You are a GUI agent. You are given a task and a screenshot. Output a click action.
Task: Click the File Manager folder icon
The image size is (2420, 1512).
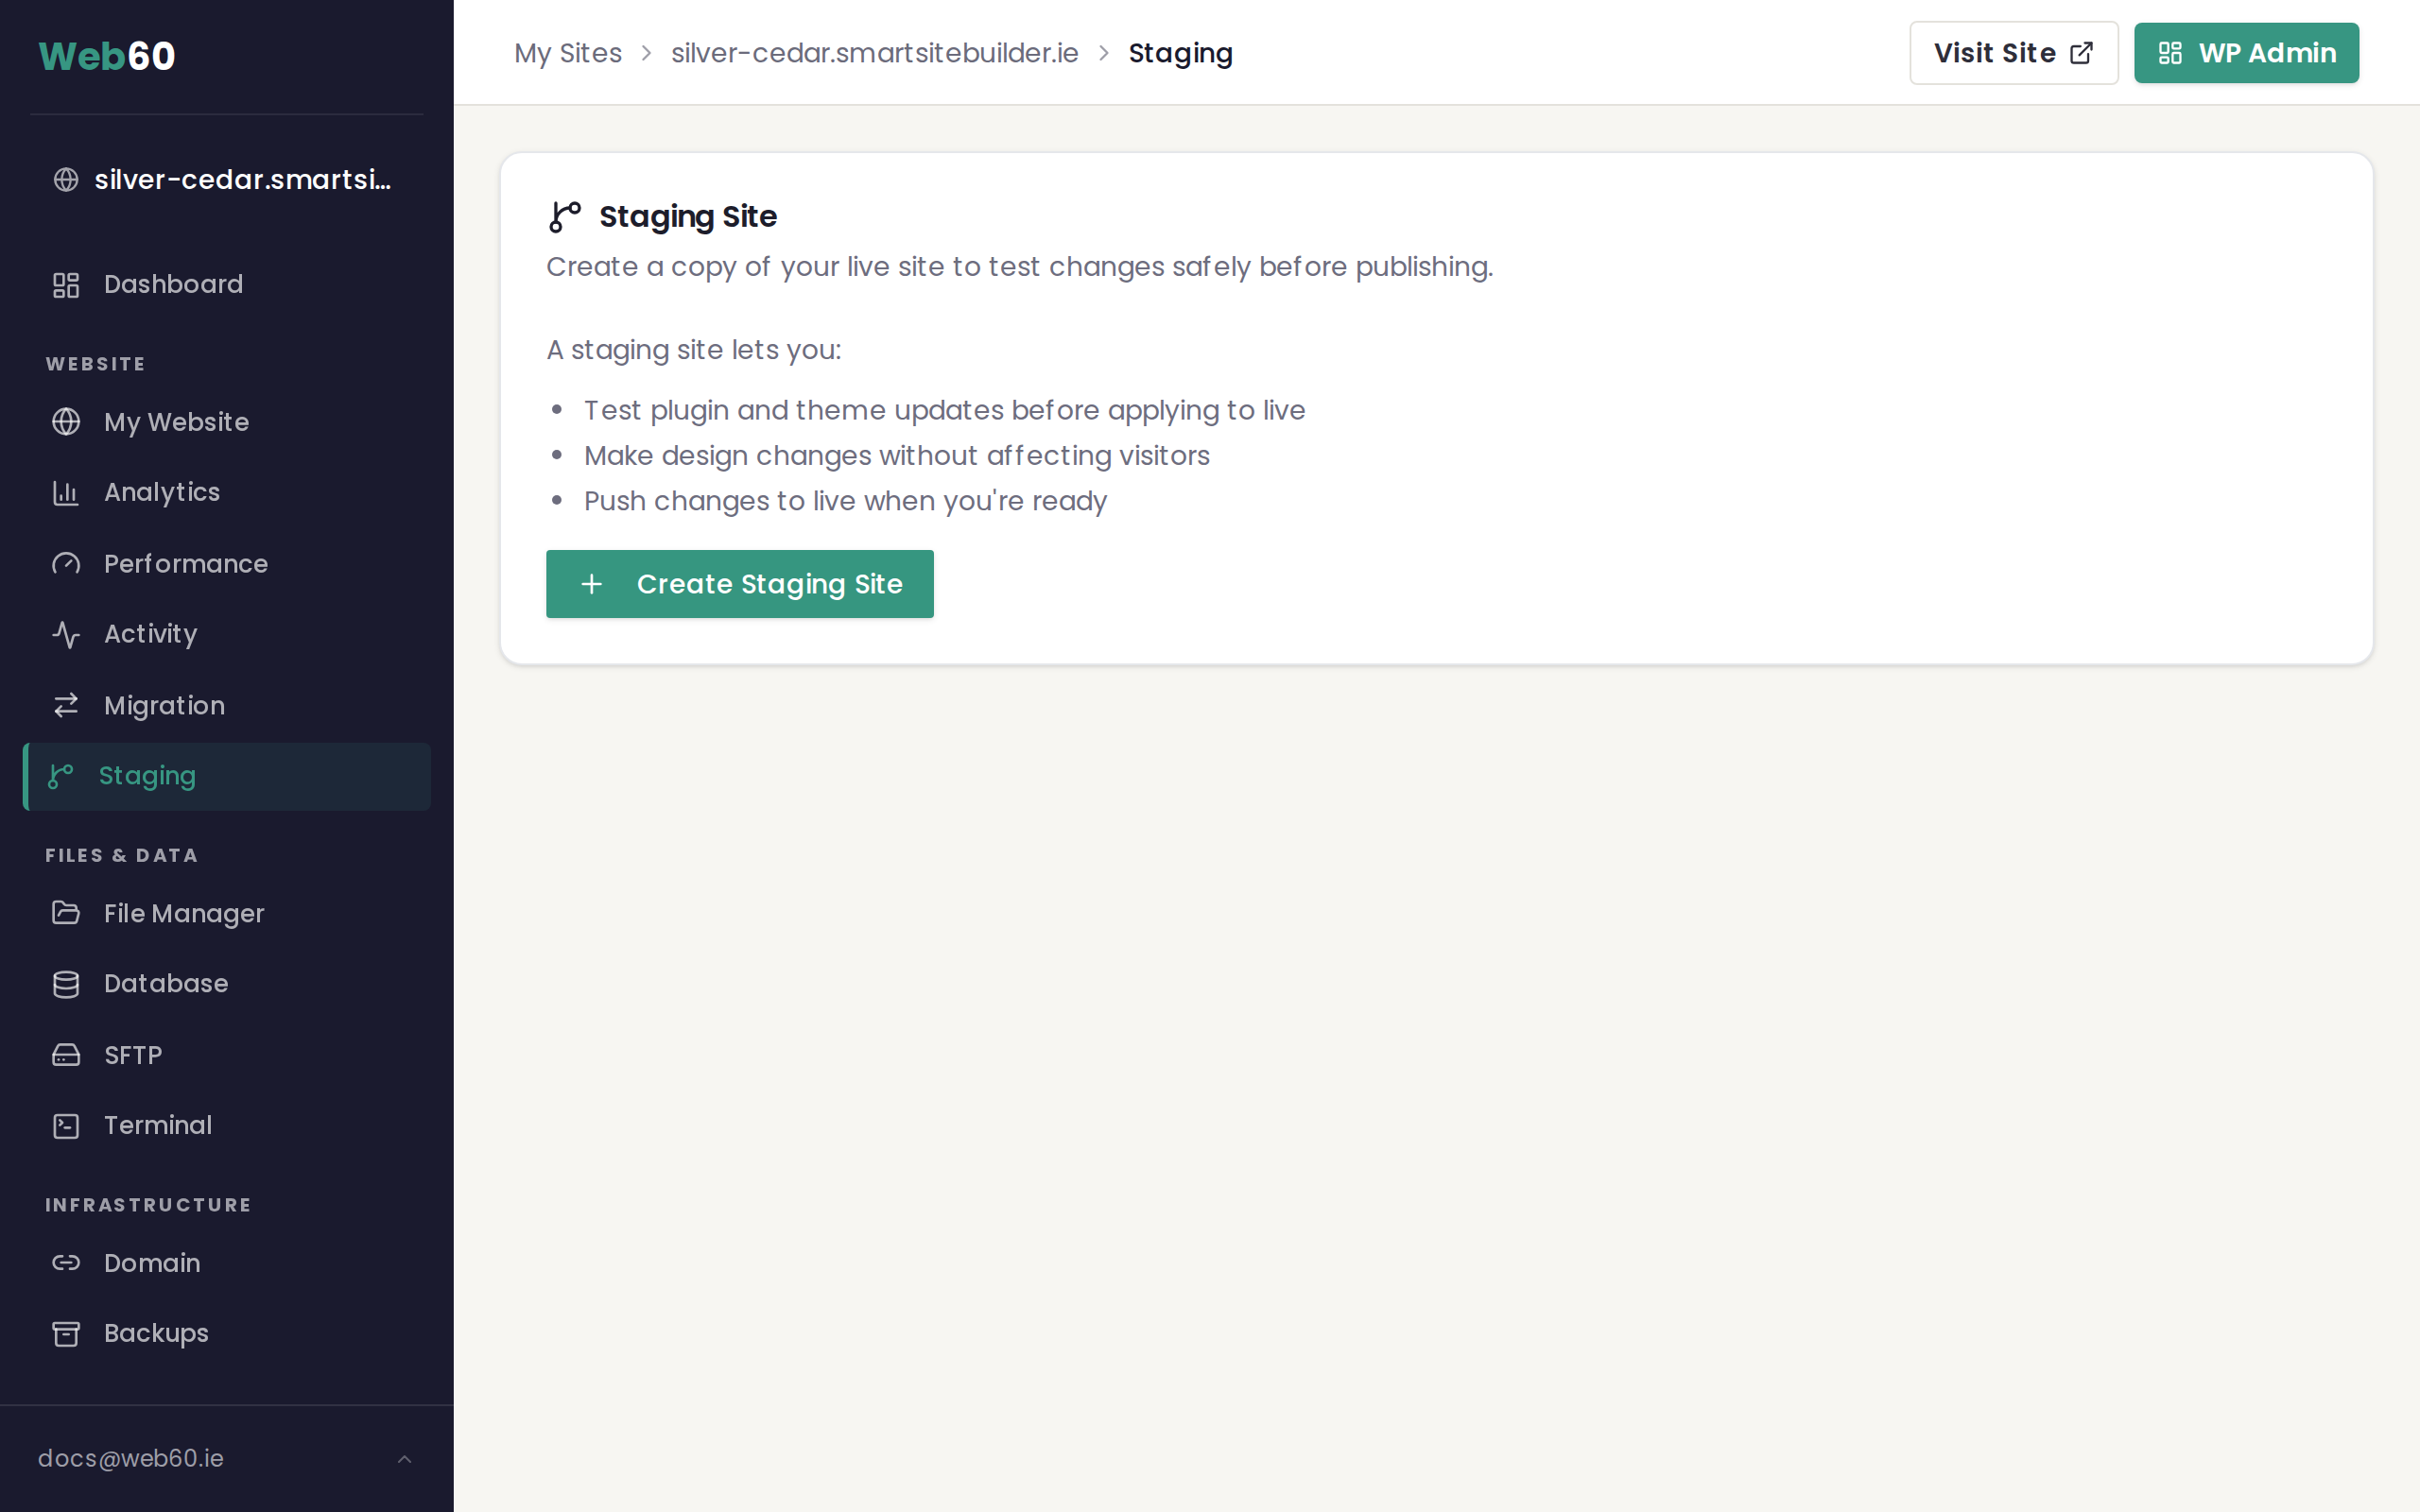tap(66, 913)
